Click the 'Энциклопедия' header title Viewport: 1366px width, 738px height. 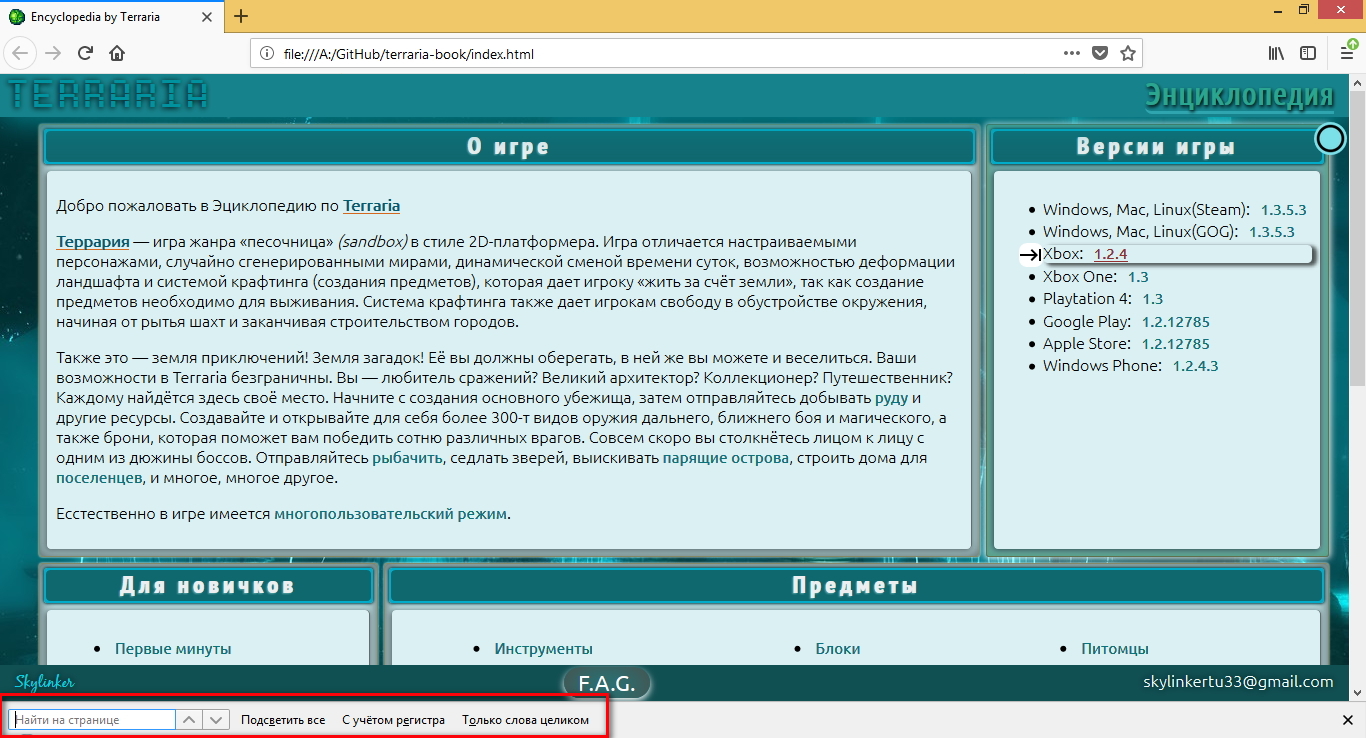coord(1240,96)
